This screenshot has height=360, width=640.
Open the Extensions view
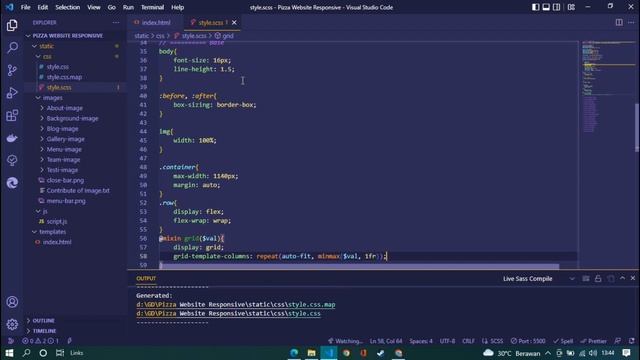pyautogui.click(x=12, y=116)
